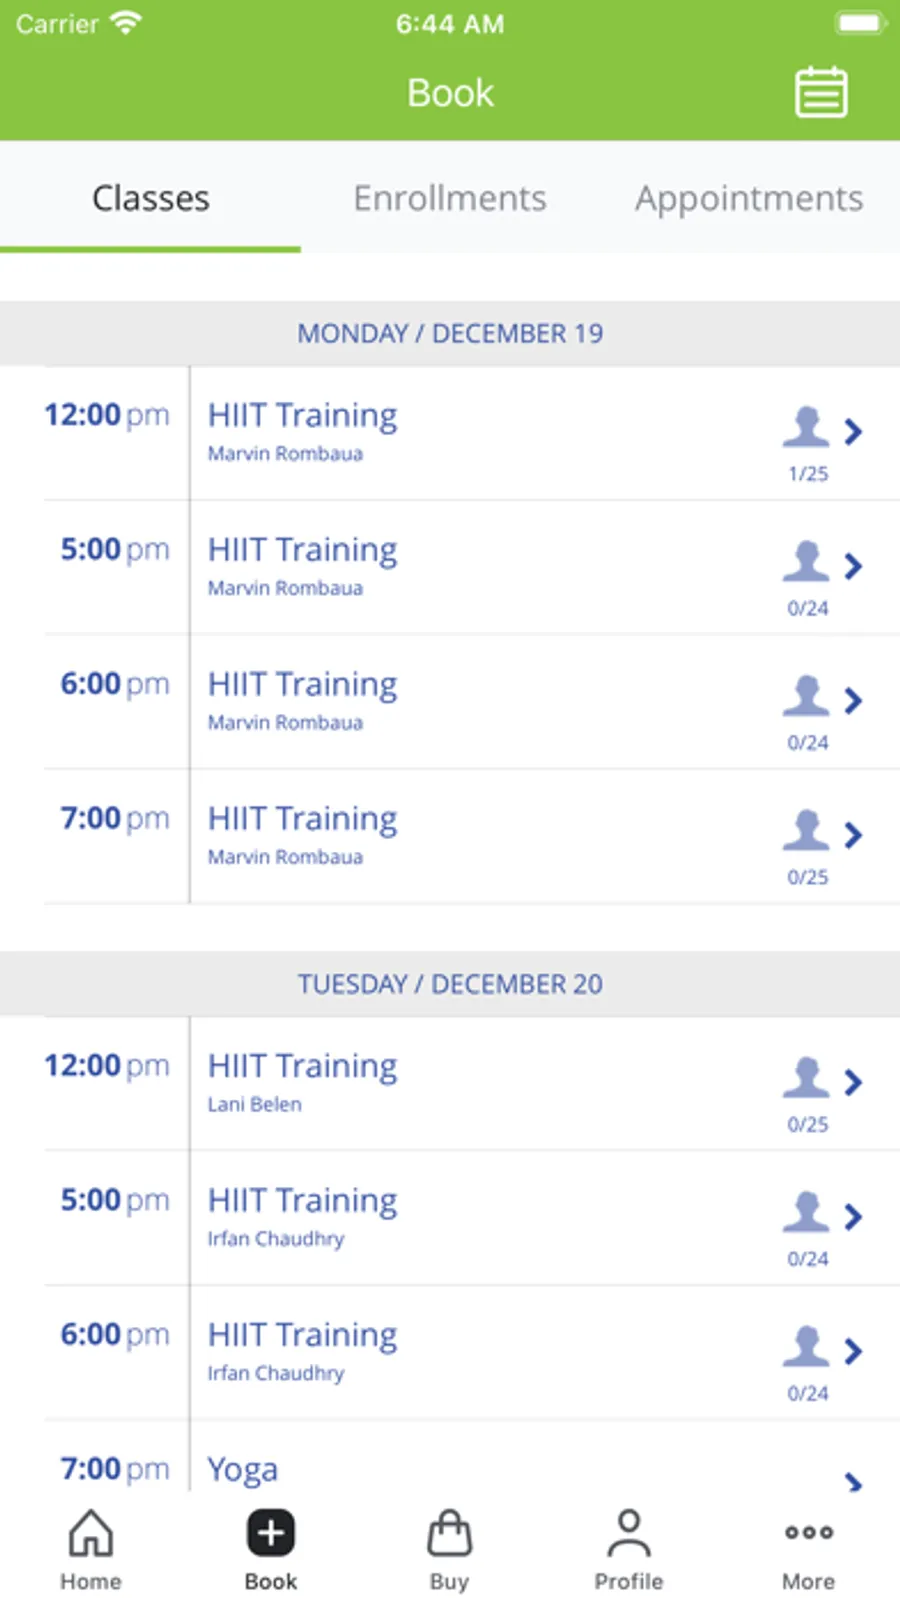This screenshot has height=1598, width=900.
Task: Open the Profile person icon
Action: pyautogui.click(x=628, y=1534)
